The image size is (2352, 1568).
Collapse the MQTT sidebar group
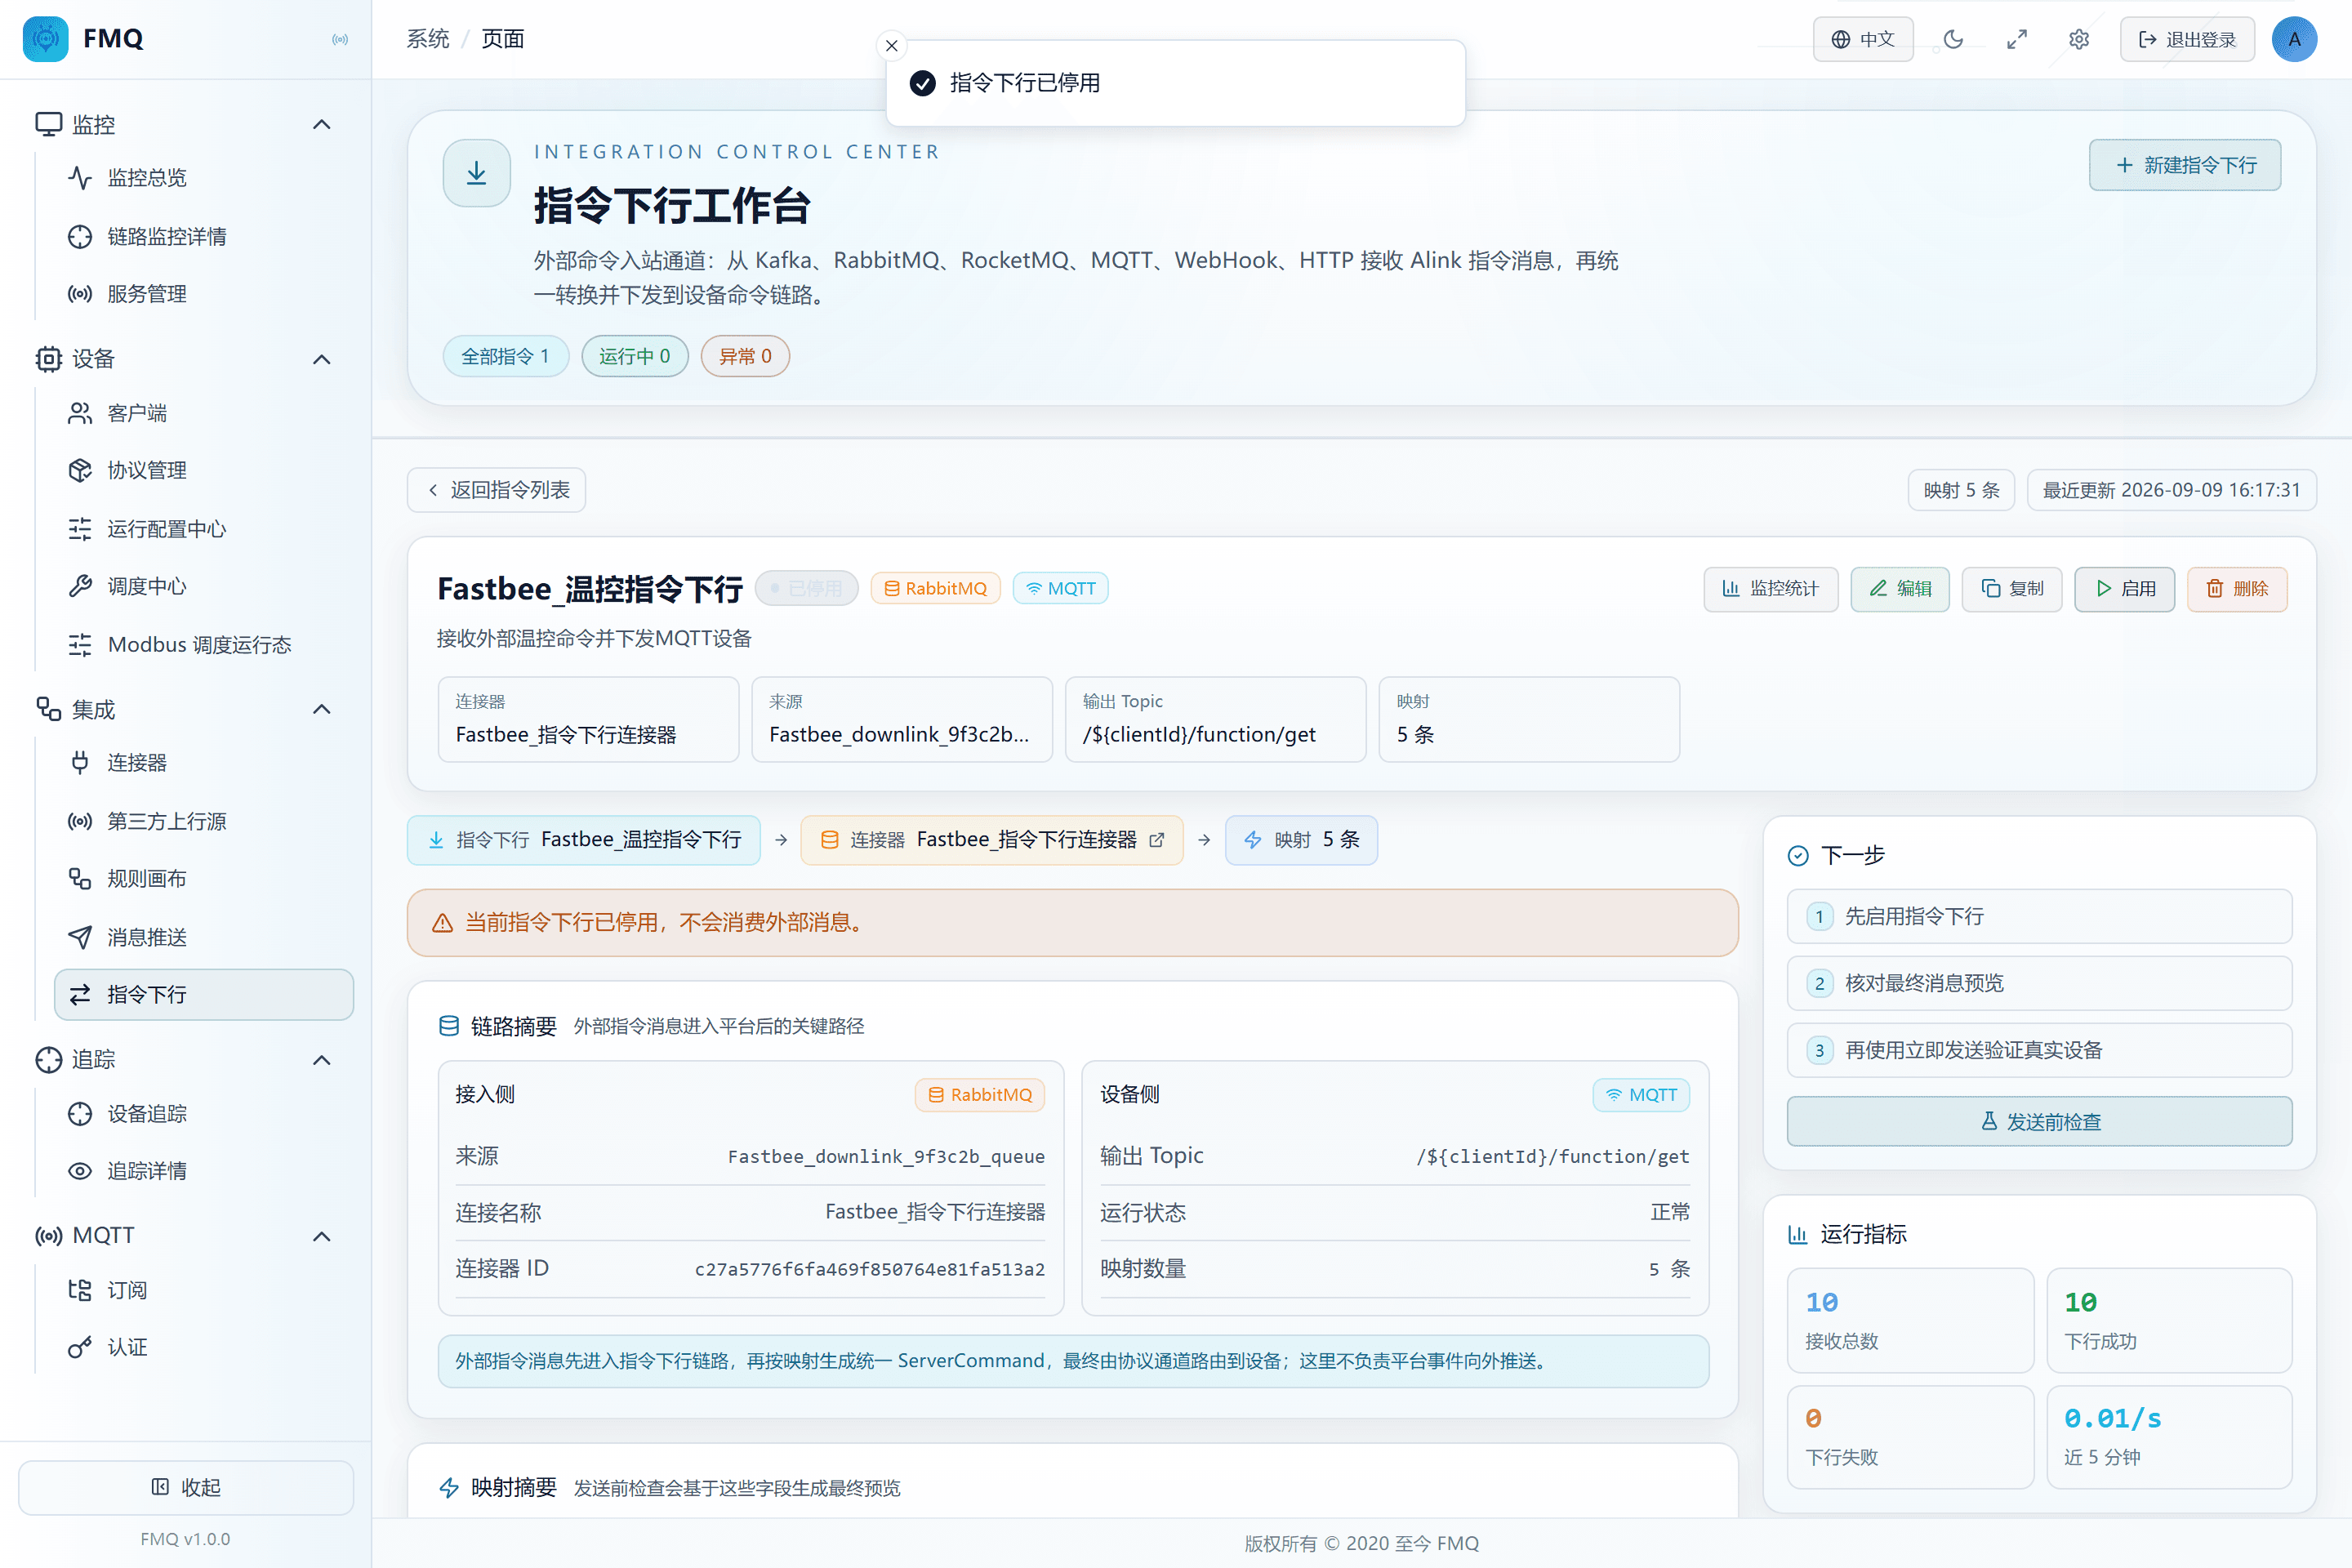point(321,1236)
